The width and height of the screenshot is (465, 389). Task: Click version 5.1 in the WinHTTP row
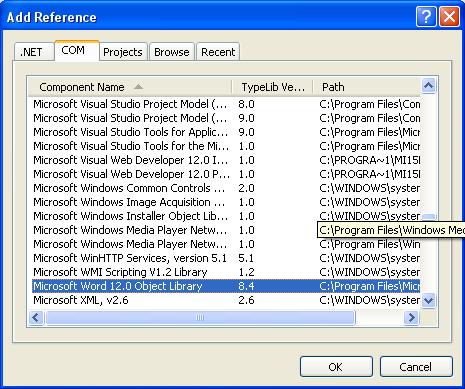coord(246,258)
